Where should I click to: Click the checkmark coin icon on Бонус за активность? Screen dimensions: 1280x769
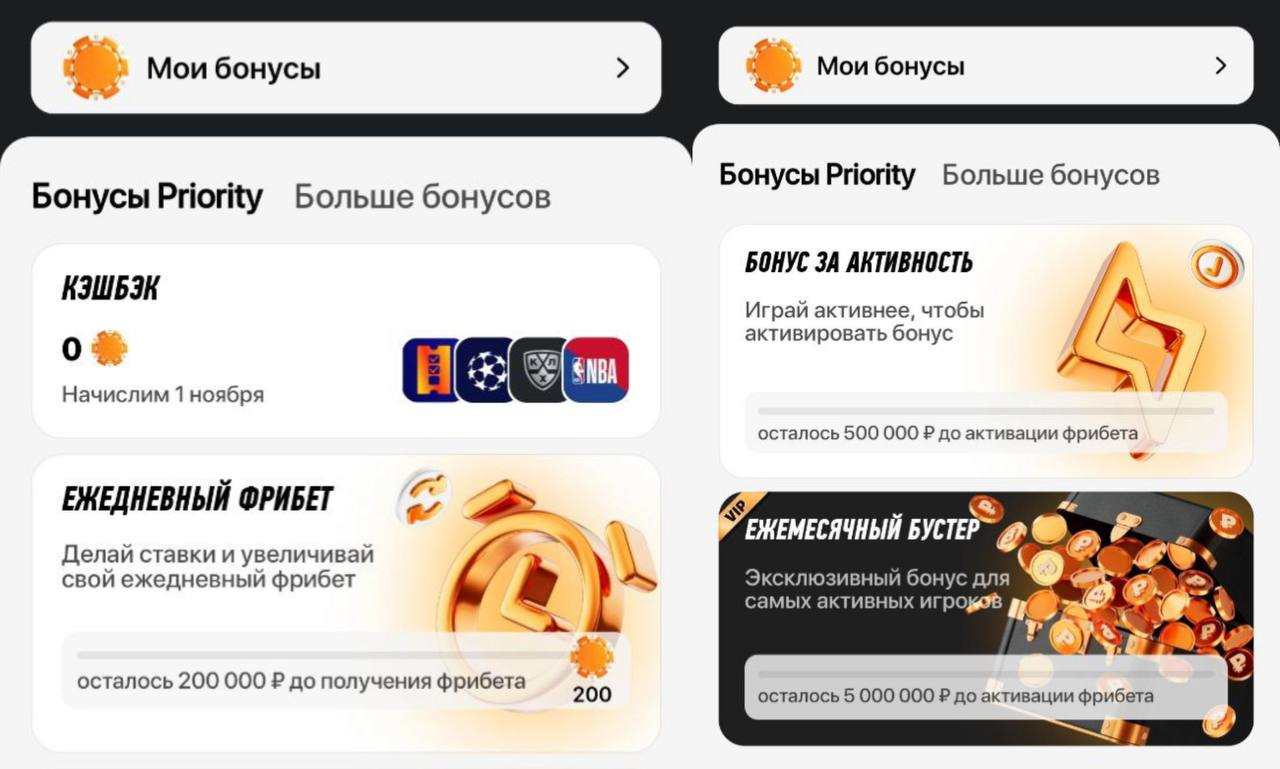(x=1216, y=265)
